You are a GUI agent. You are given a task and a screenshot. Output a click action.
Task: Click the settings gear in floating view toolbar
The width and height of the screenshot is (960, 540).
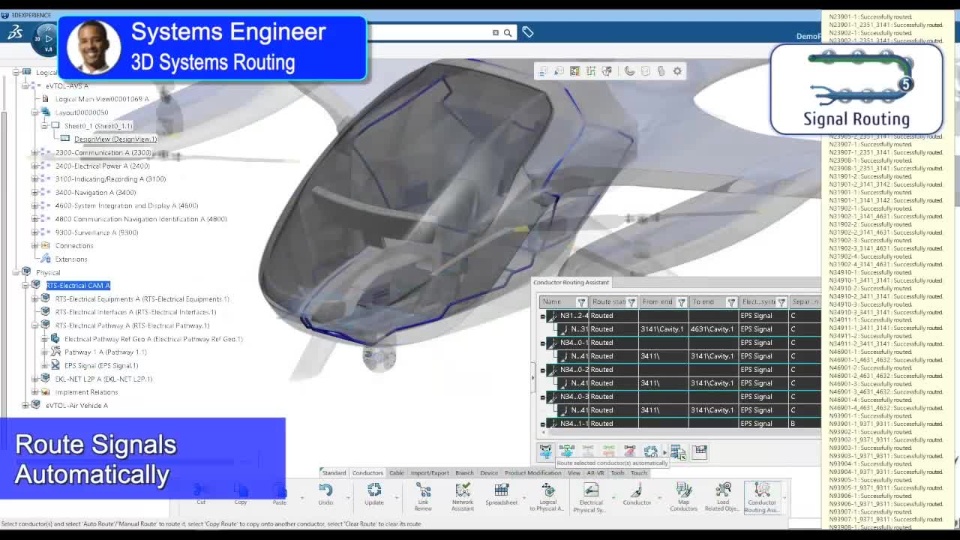677,71
